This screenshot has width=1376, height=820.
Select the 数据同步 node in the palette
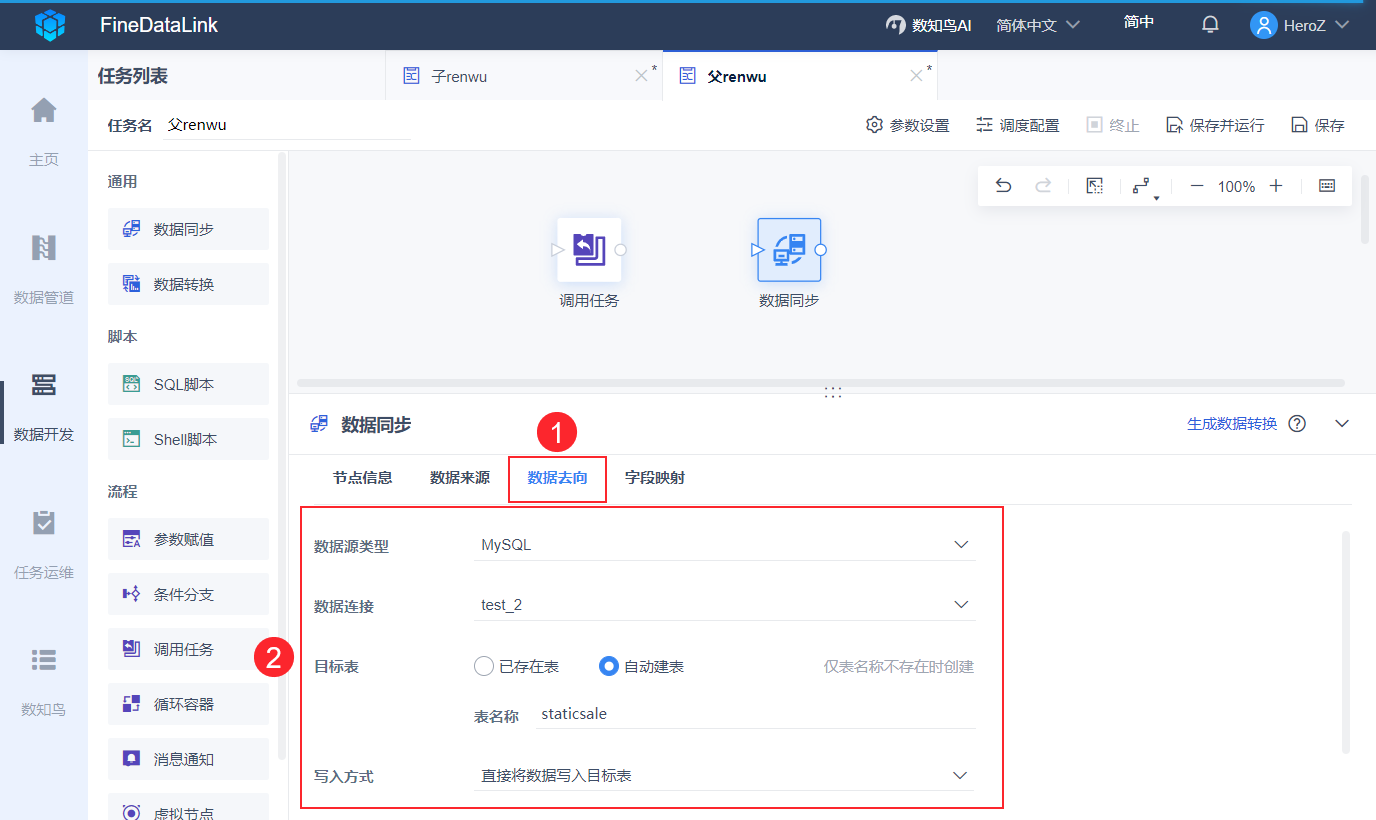click(188, 229)
